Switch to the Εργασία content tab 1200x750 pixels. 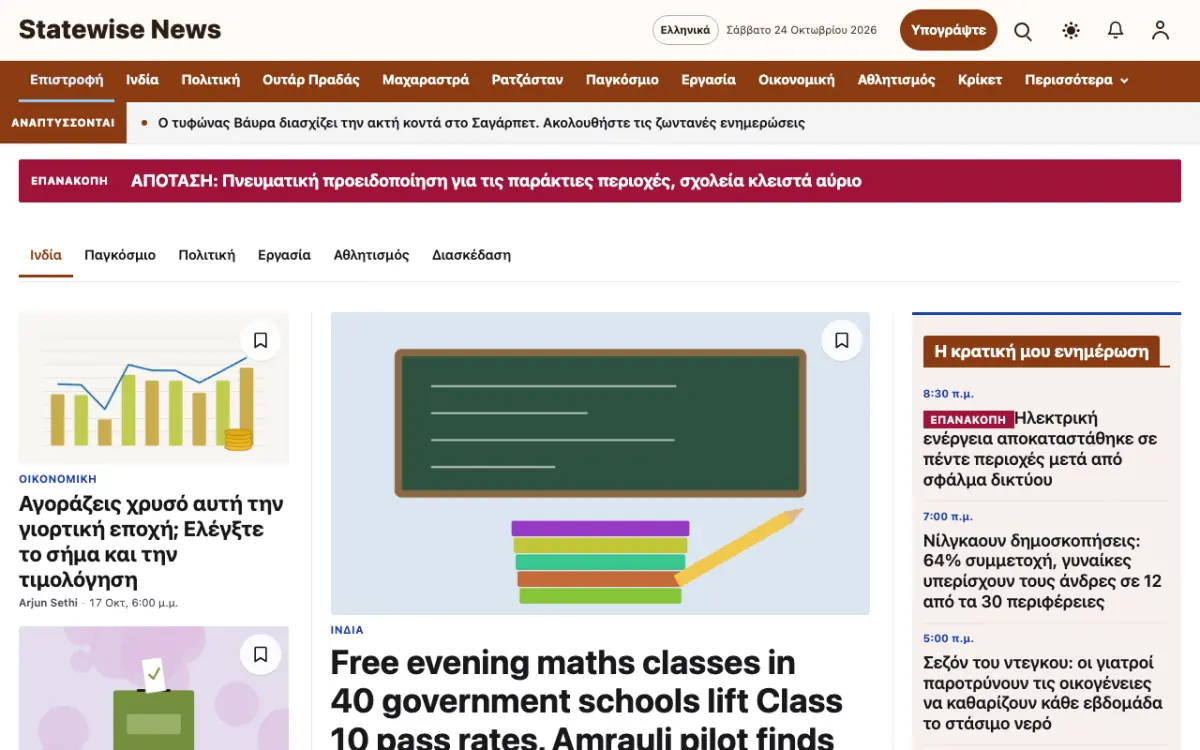pyautogui.click(x=285, y=255)
